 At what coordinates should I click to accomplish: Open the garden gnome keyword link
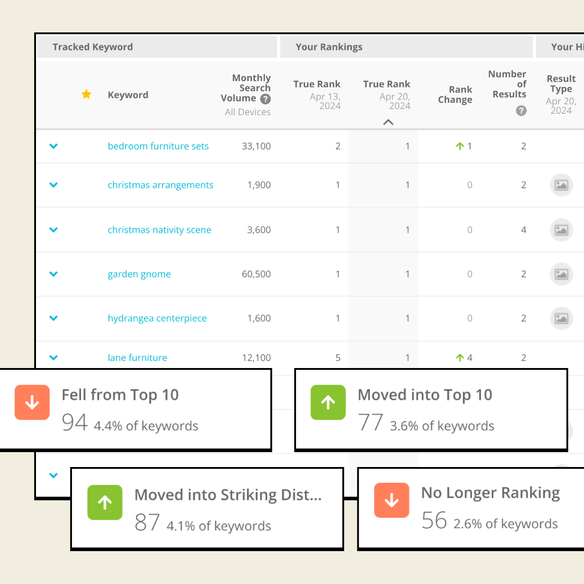[139, 274]
